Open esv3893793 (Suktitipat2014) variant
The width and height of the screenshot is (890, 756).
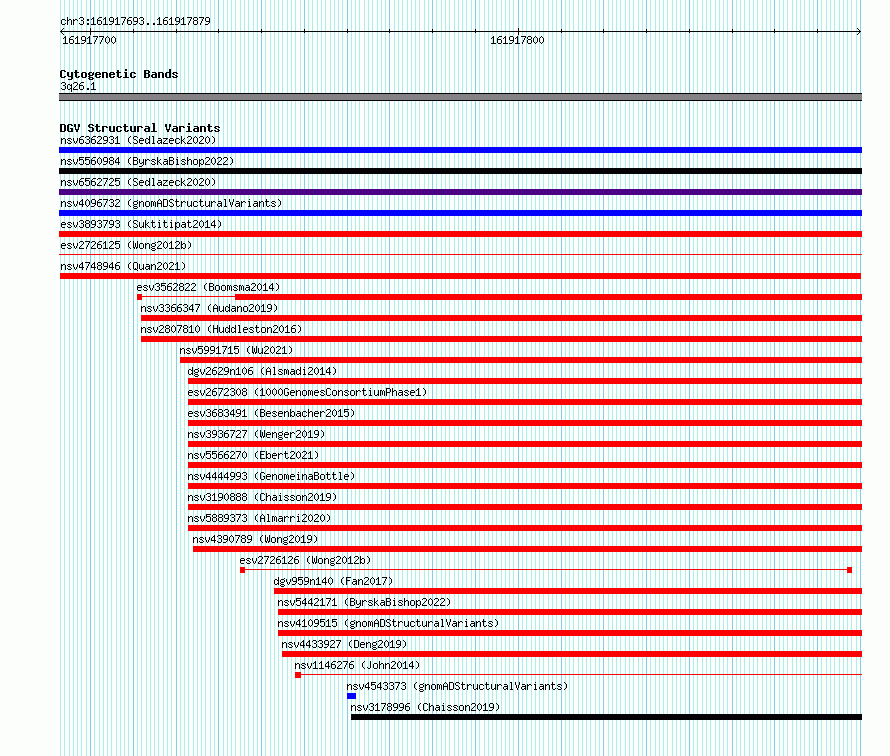tap(141, 224)
